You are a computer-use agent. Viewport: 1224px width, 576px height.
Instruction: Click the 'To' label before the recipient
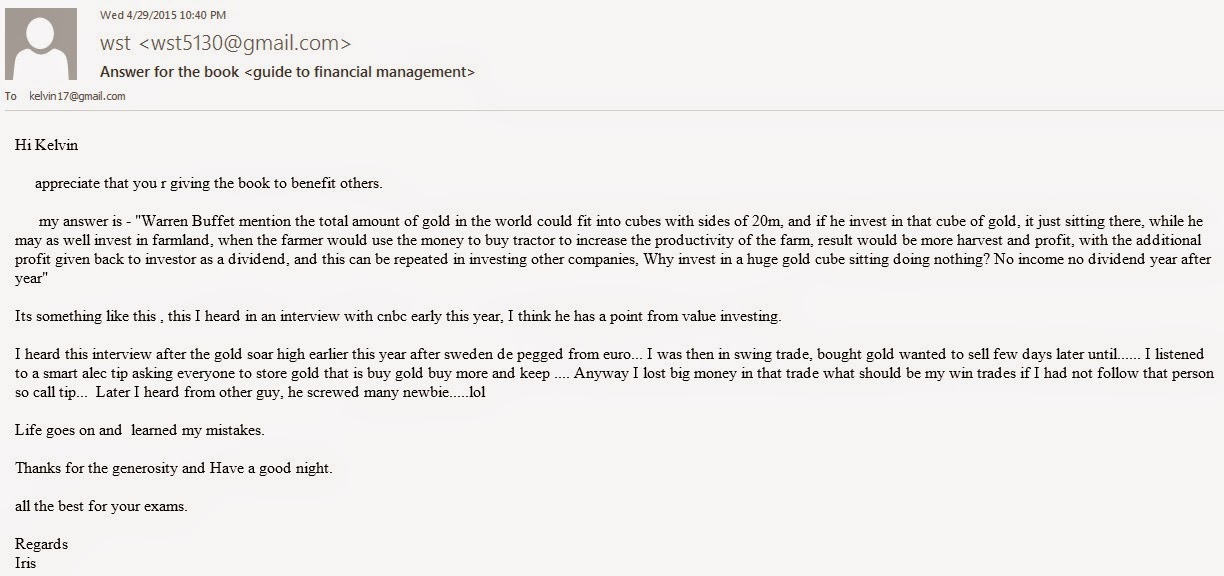(11, 96)
